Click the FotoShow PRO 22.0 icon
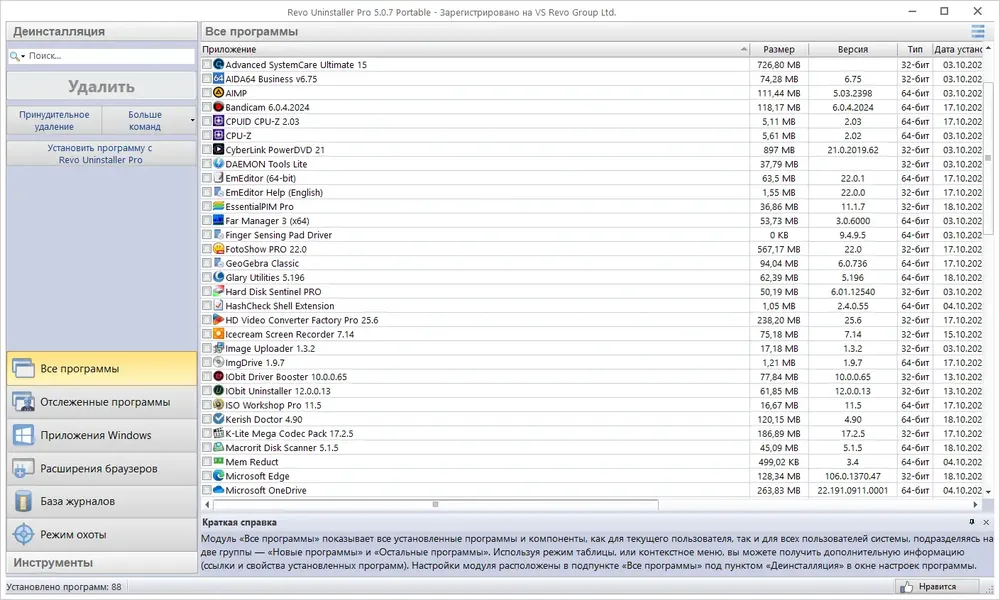This screenshot has width=1000, height=600. coord(219,249)
